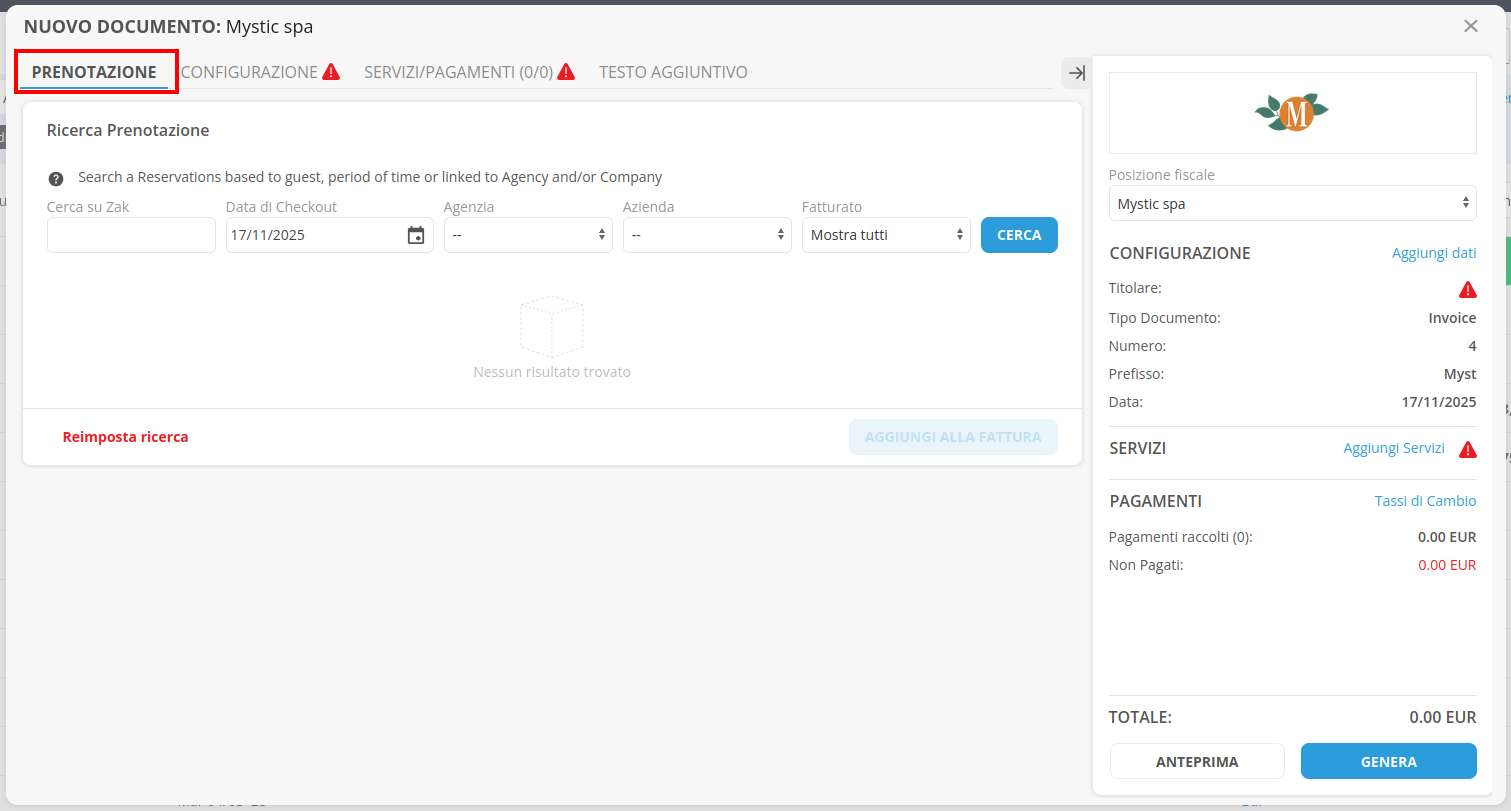Click the warning icon beside Aggiungi Servizi
This screenshot has height=811, width=1511.
pos(1467,449)
